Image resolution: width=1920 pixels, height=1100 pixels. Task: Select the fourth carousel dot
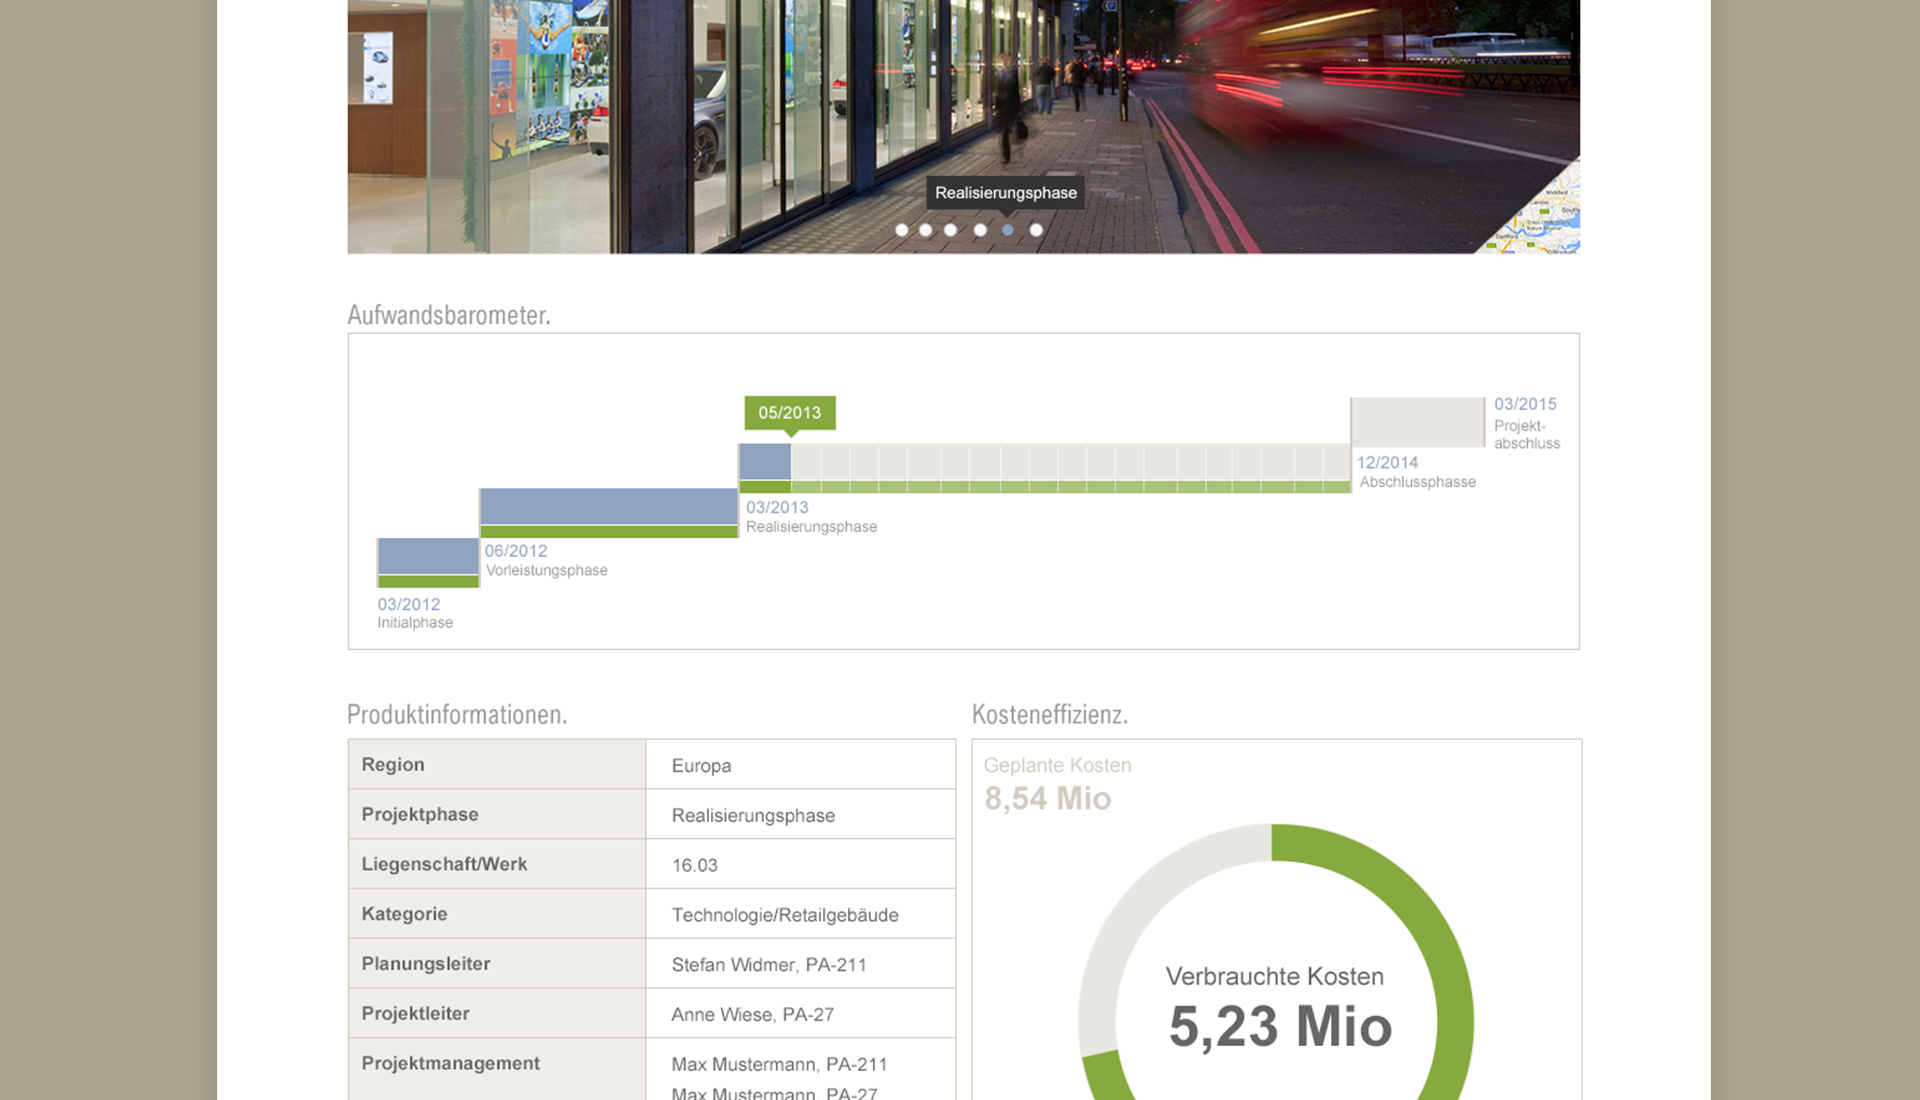point(980,230)
